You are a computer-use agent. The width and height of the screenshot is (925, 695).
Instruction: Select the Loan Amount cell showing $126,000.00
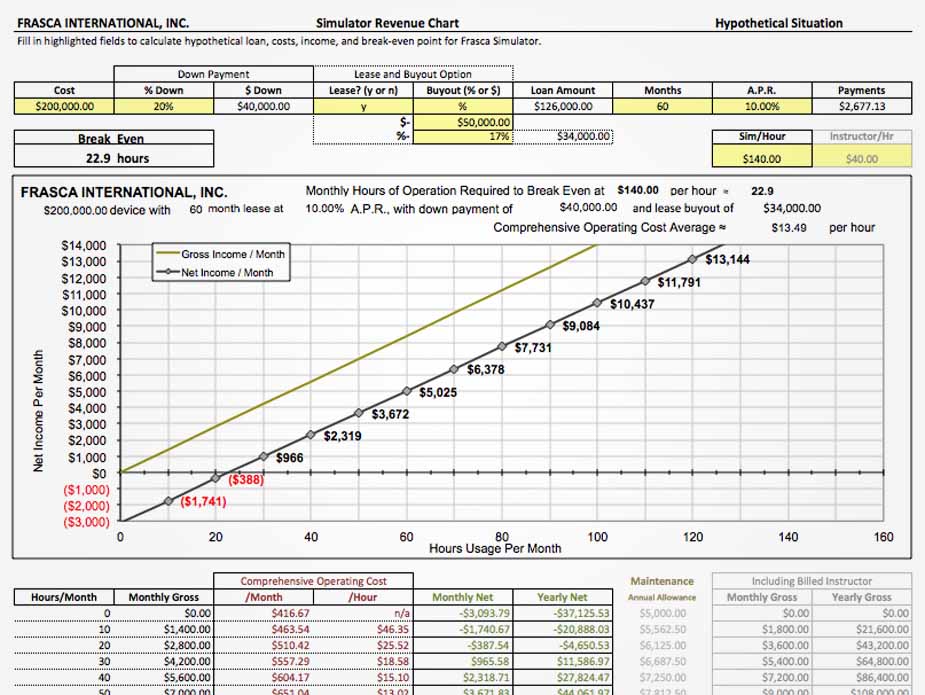tap(563, 106)
